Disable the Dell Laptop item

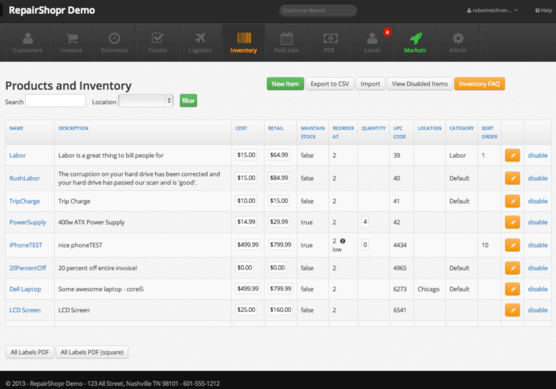click(x=538, y=289)
